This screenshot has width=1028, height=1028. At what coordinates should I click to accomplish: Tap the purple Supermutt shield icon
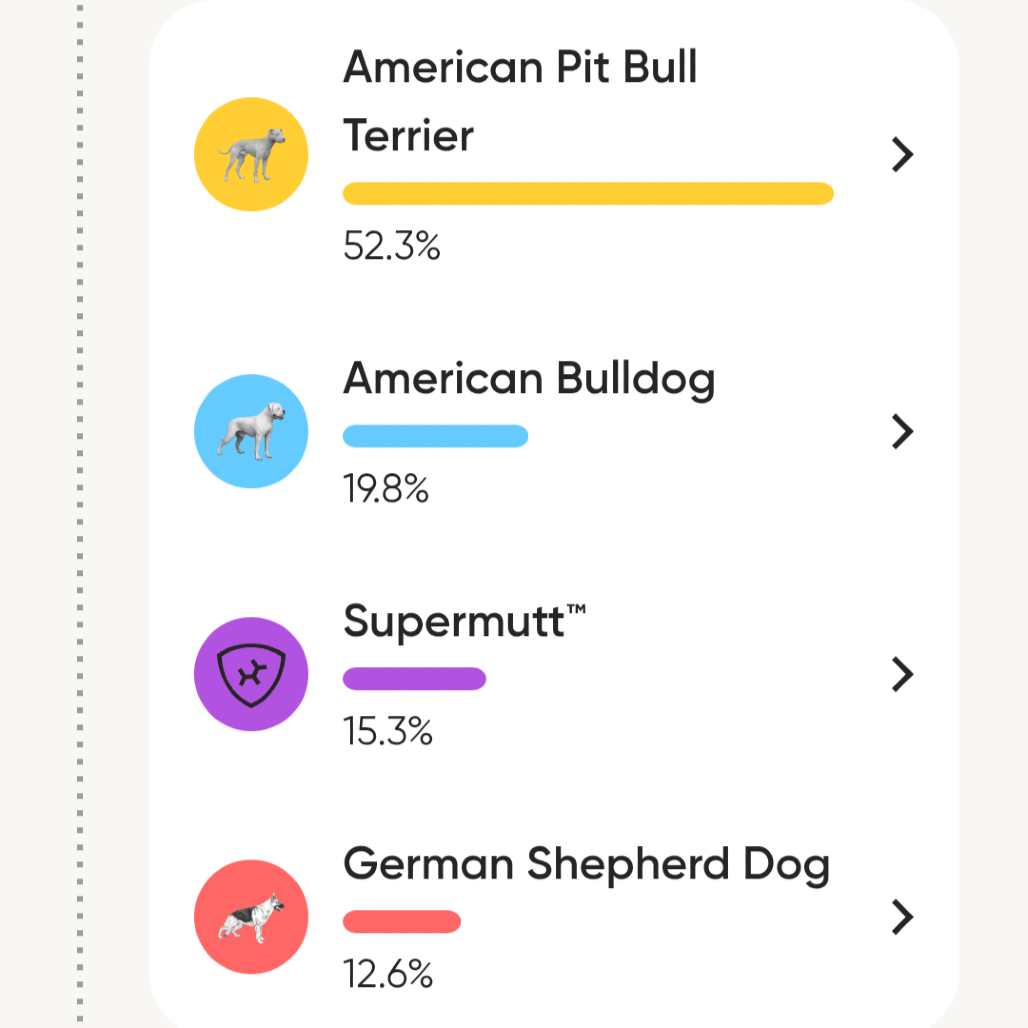(x=251, y=674)
